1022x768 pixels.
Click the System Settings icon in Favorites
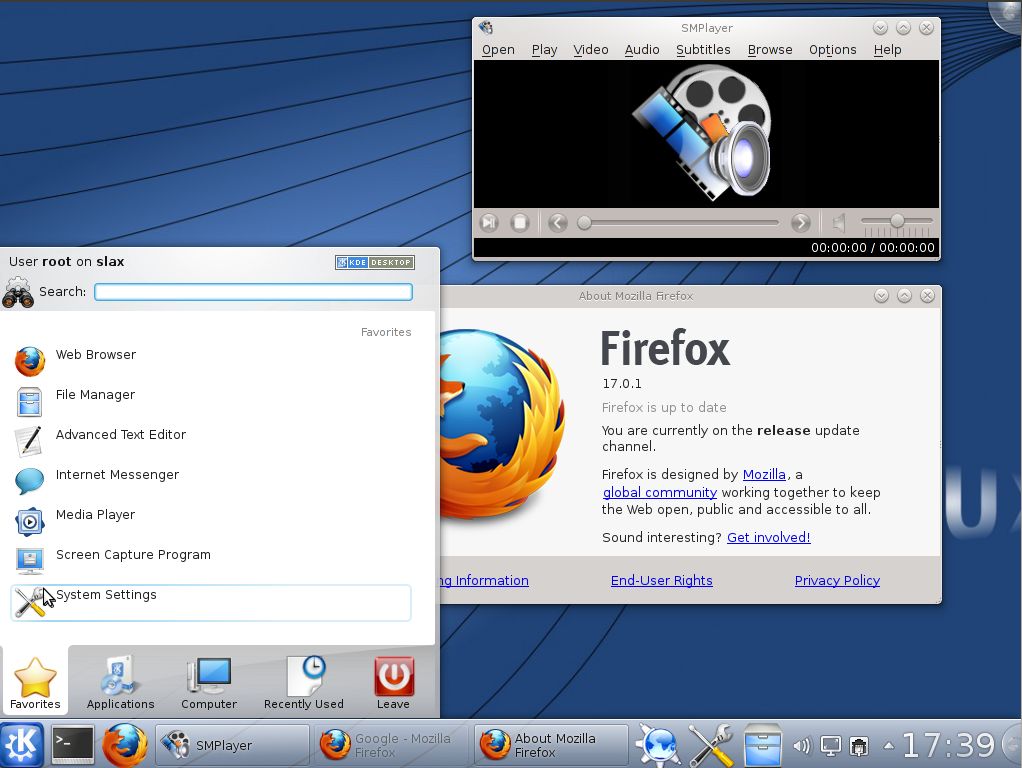pyautogui.click(x=29, y=602)
